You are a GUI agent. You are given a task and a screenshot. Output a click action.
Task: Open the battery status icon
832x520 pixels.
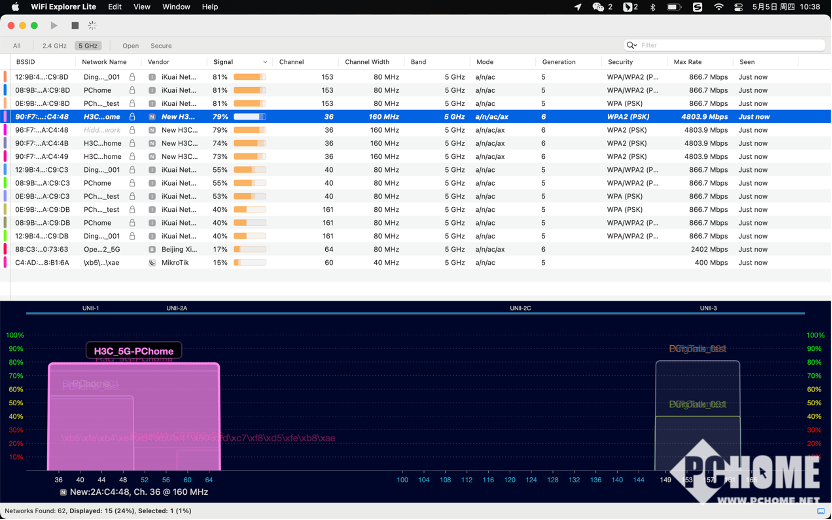[x=674, y=7]
